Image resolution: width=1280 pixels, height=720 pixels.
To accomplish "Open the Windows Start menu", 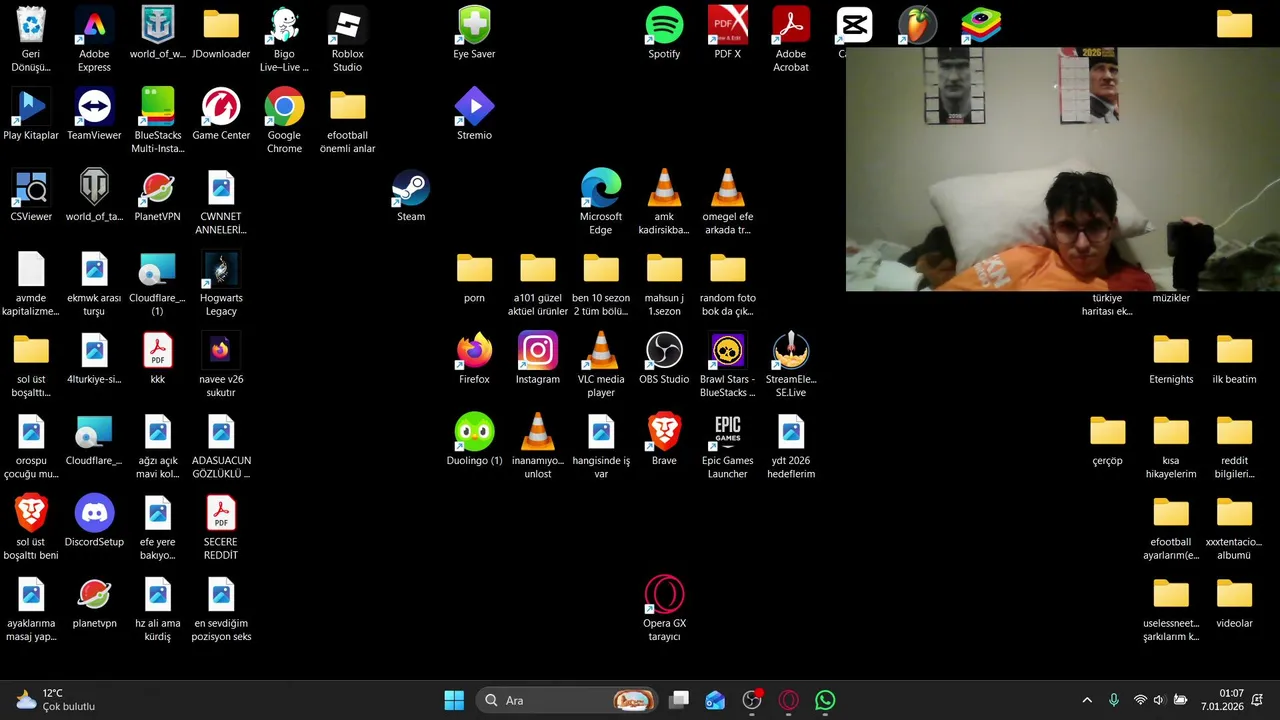I will 454,700.
